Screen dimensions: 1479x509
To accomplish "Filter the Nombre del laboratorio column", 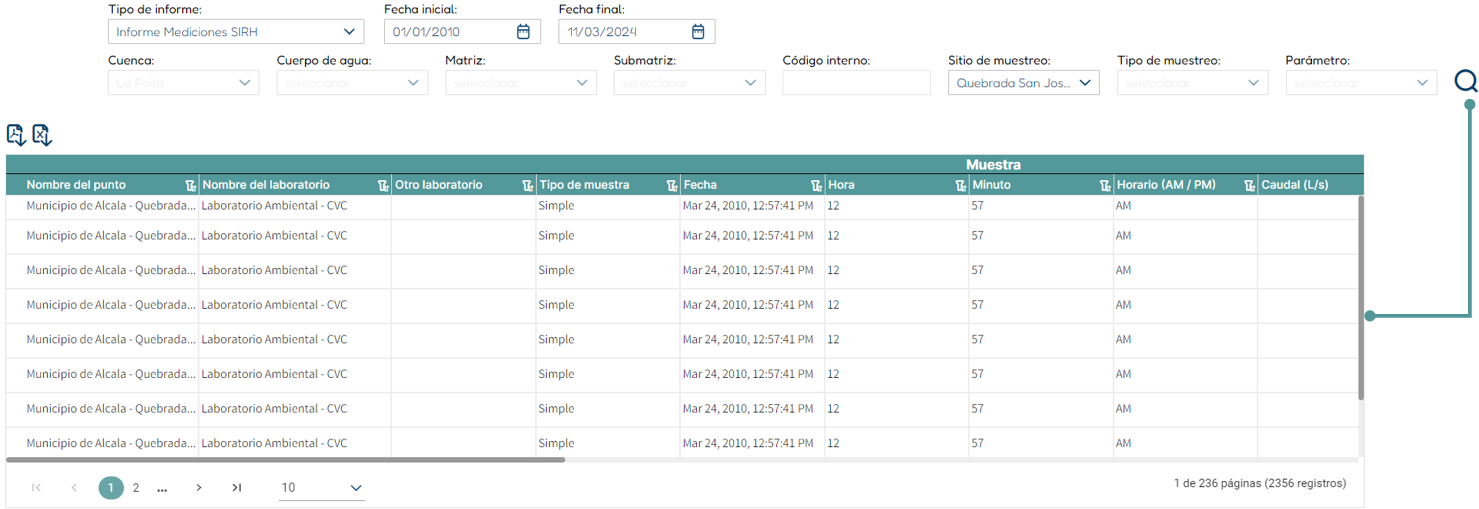I will click(383, 185).
